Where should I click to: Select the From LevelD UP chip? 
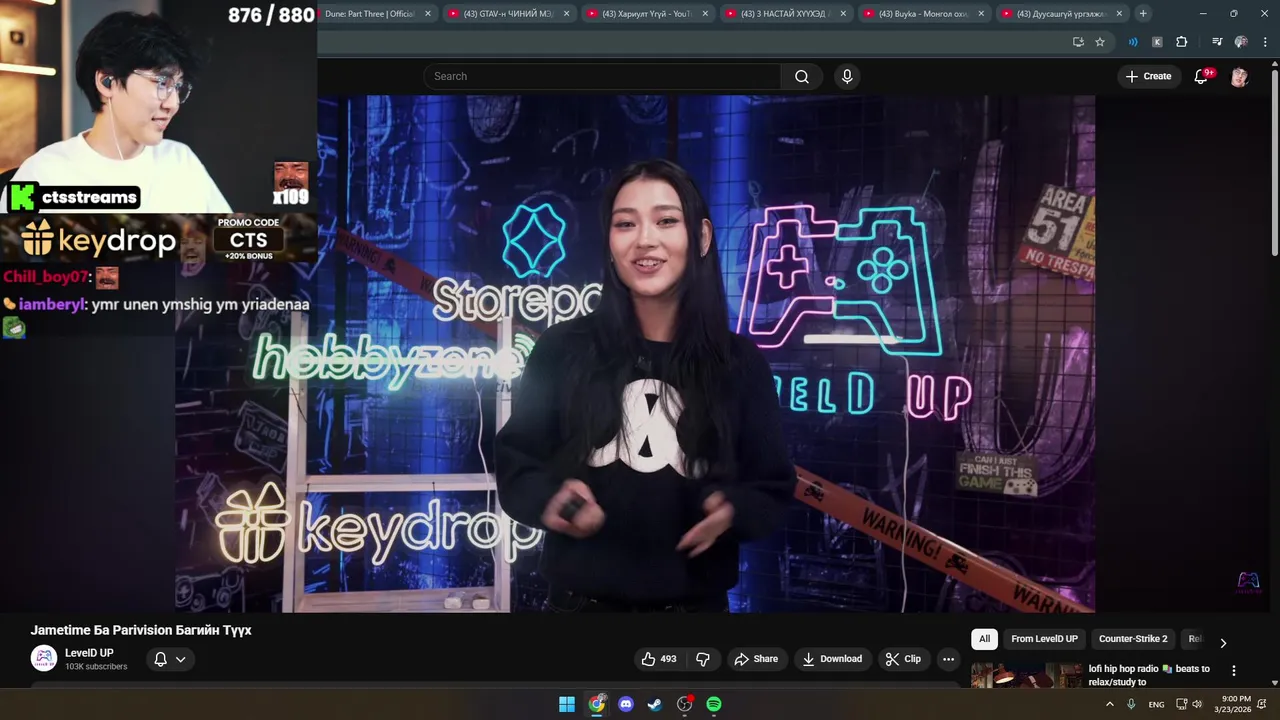(x=1044, y=639)
